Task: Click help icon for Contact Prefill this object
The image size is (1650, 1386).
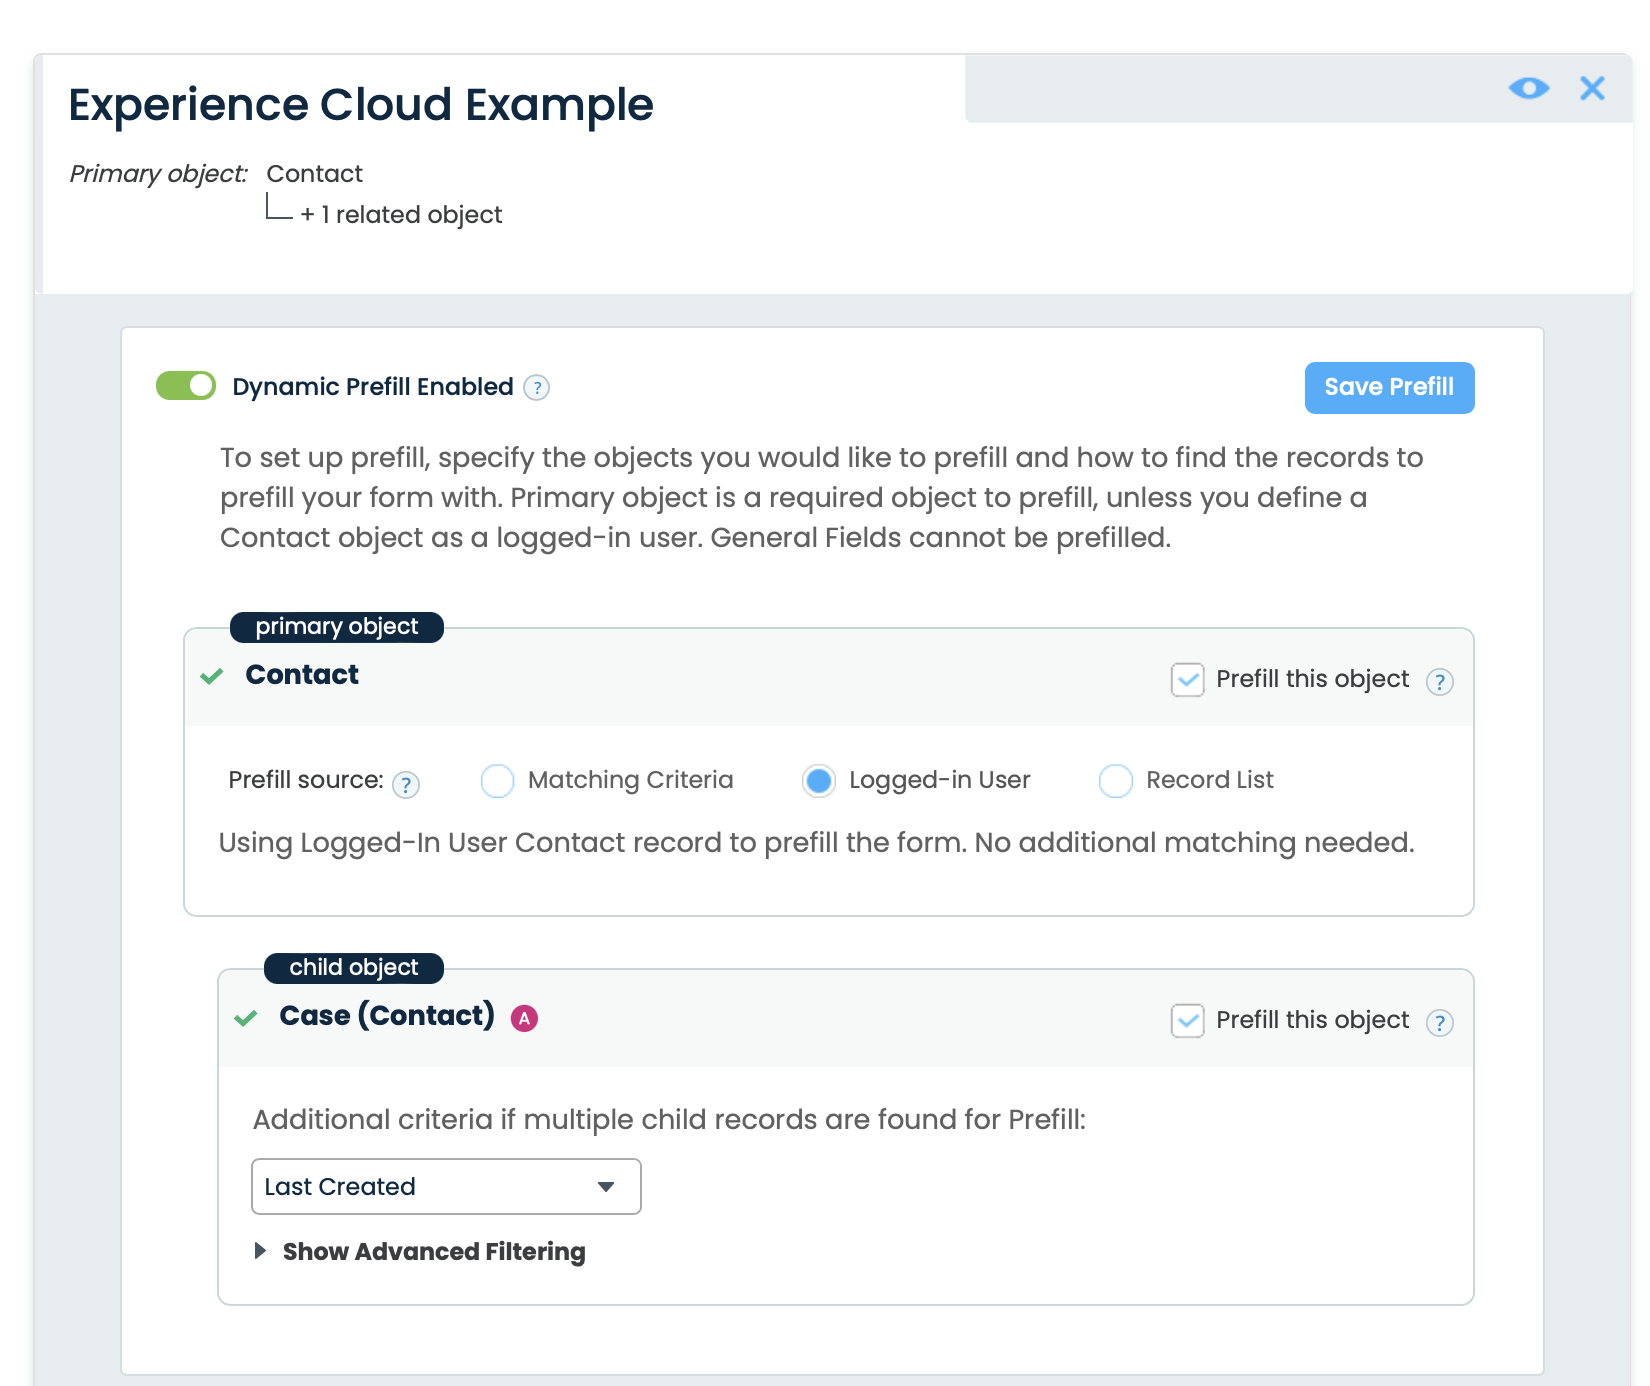Action: 1439,682
